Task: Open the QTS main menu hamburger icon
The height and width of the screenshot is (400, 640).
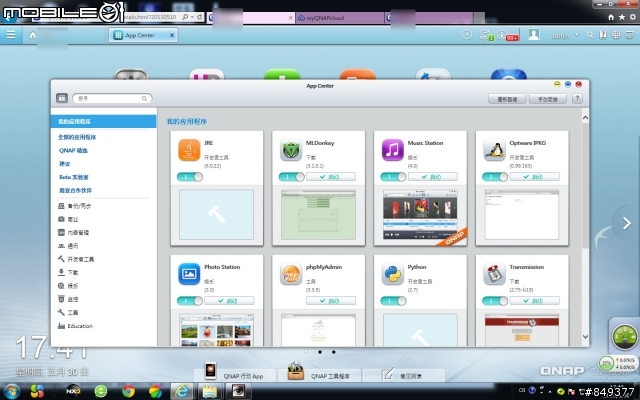Action: point(11,35)
